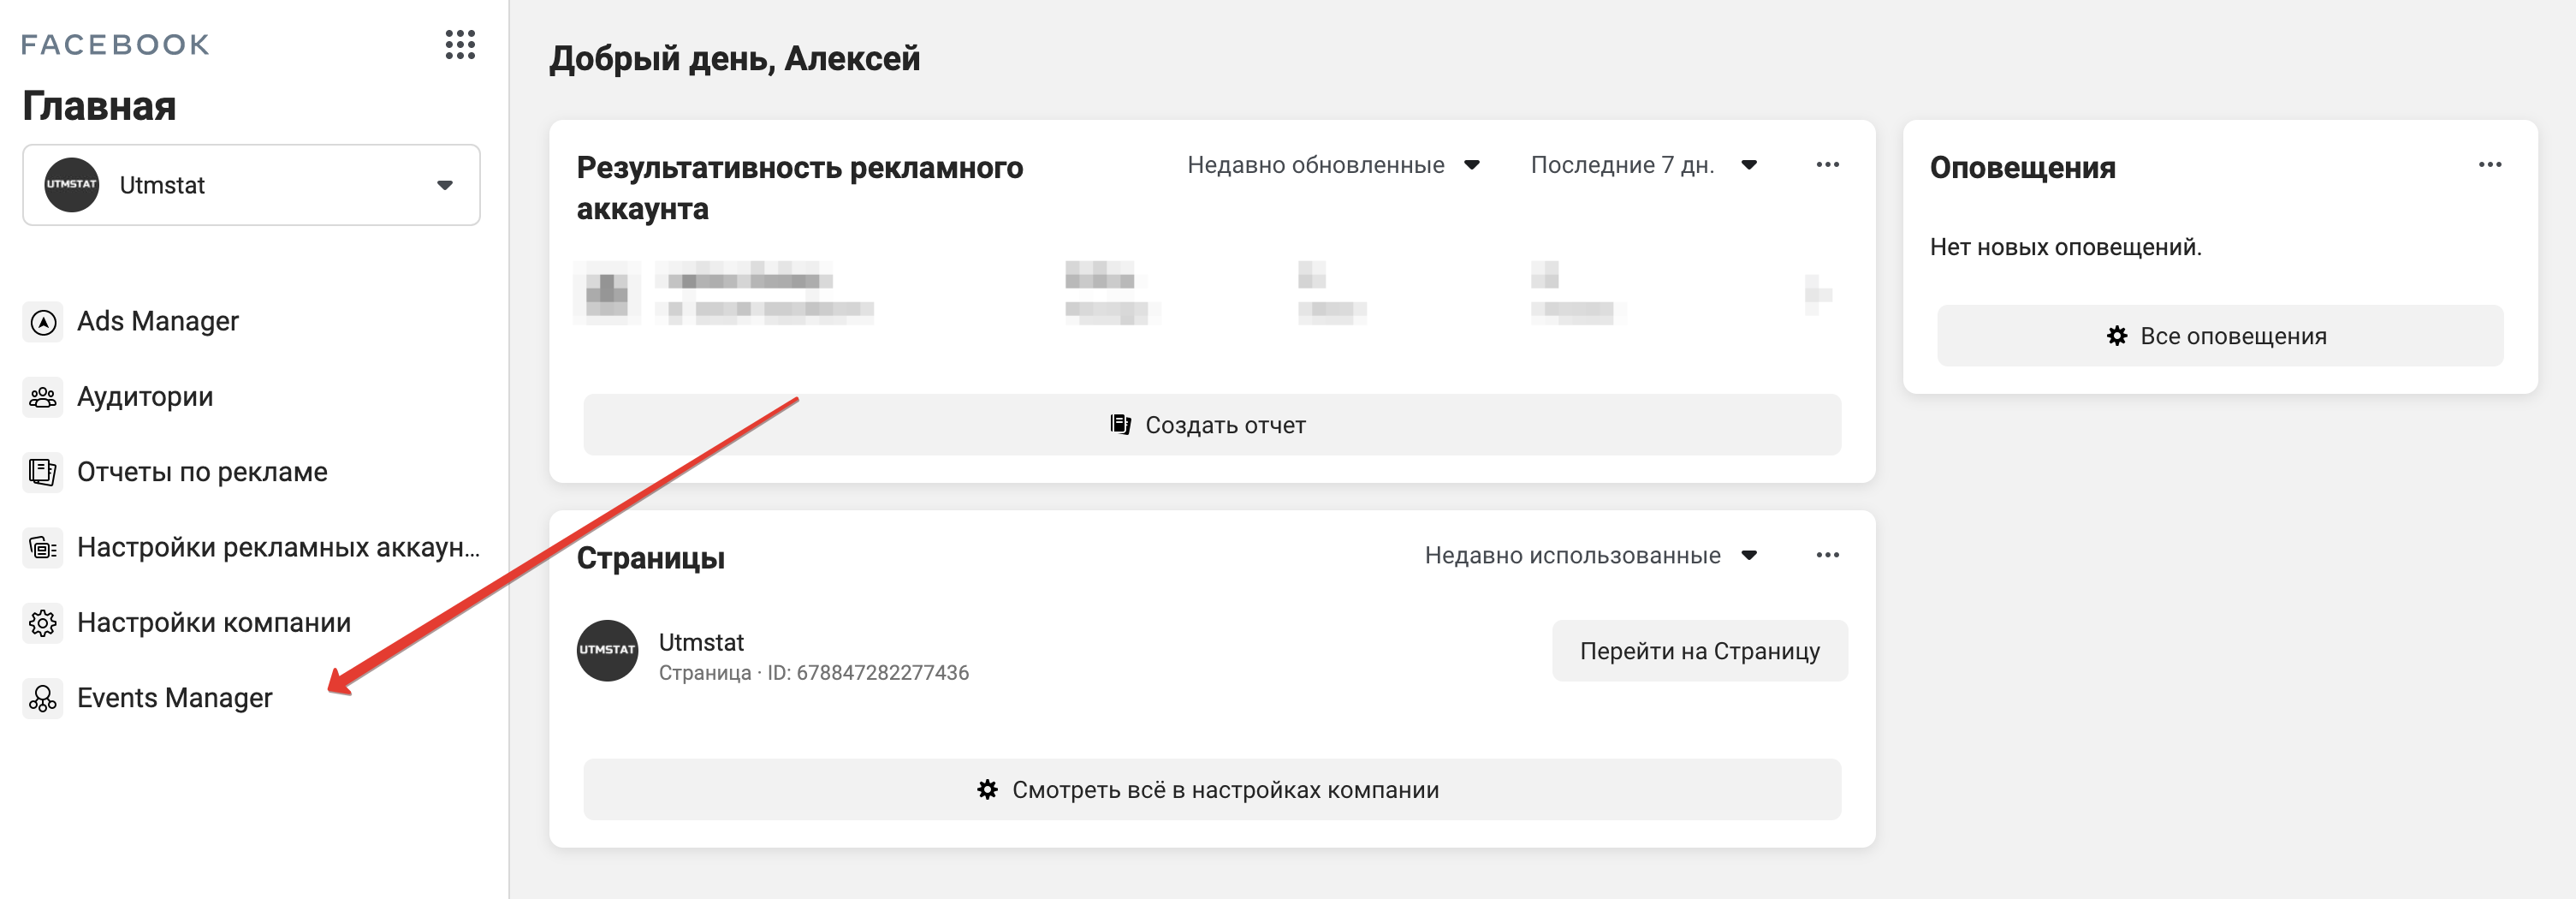
Task: Select Ads Manager in the sidebar
Action: [x=158, y=322]
